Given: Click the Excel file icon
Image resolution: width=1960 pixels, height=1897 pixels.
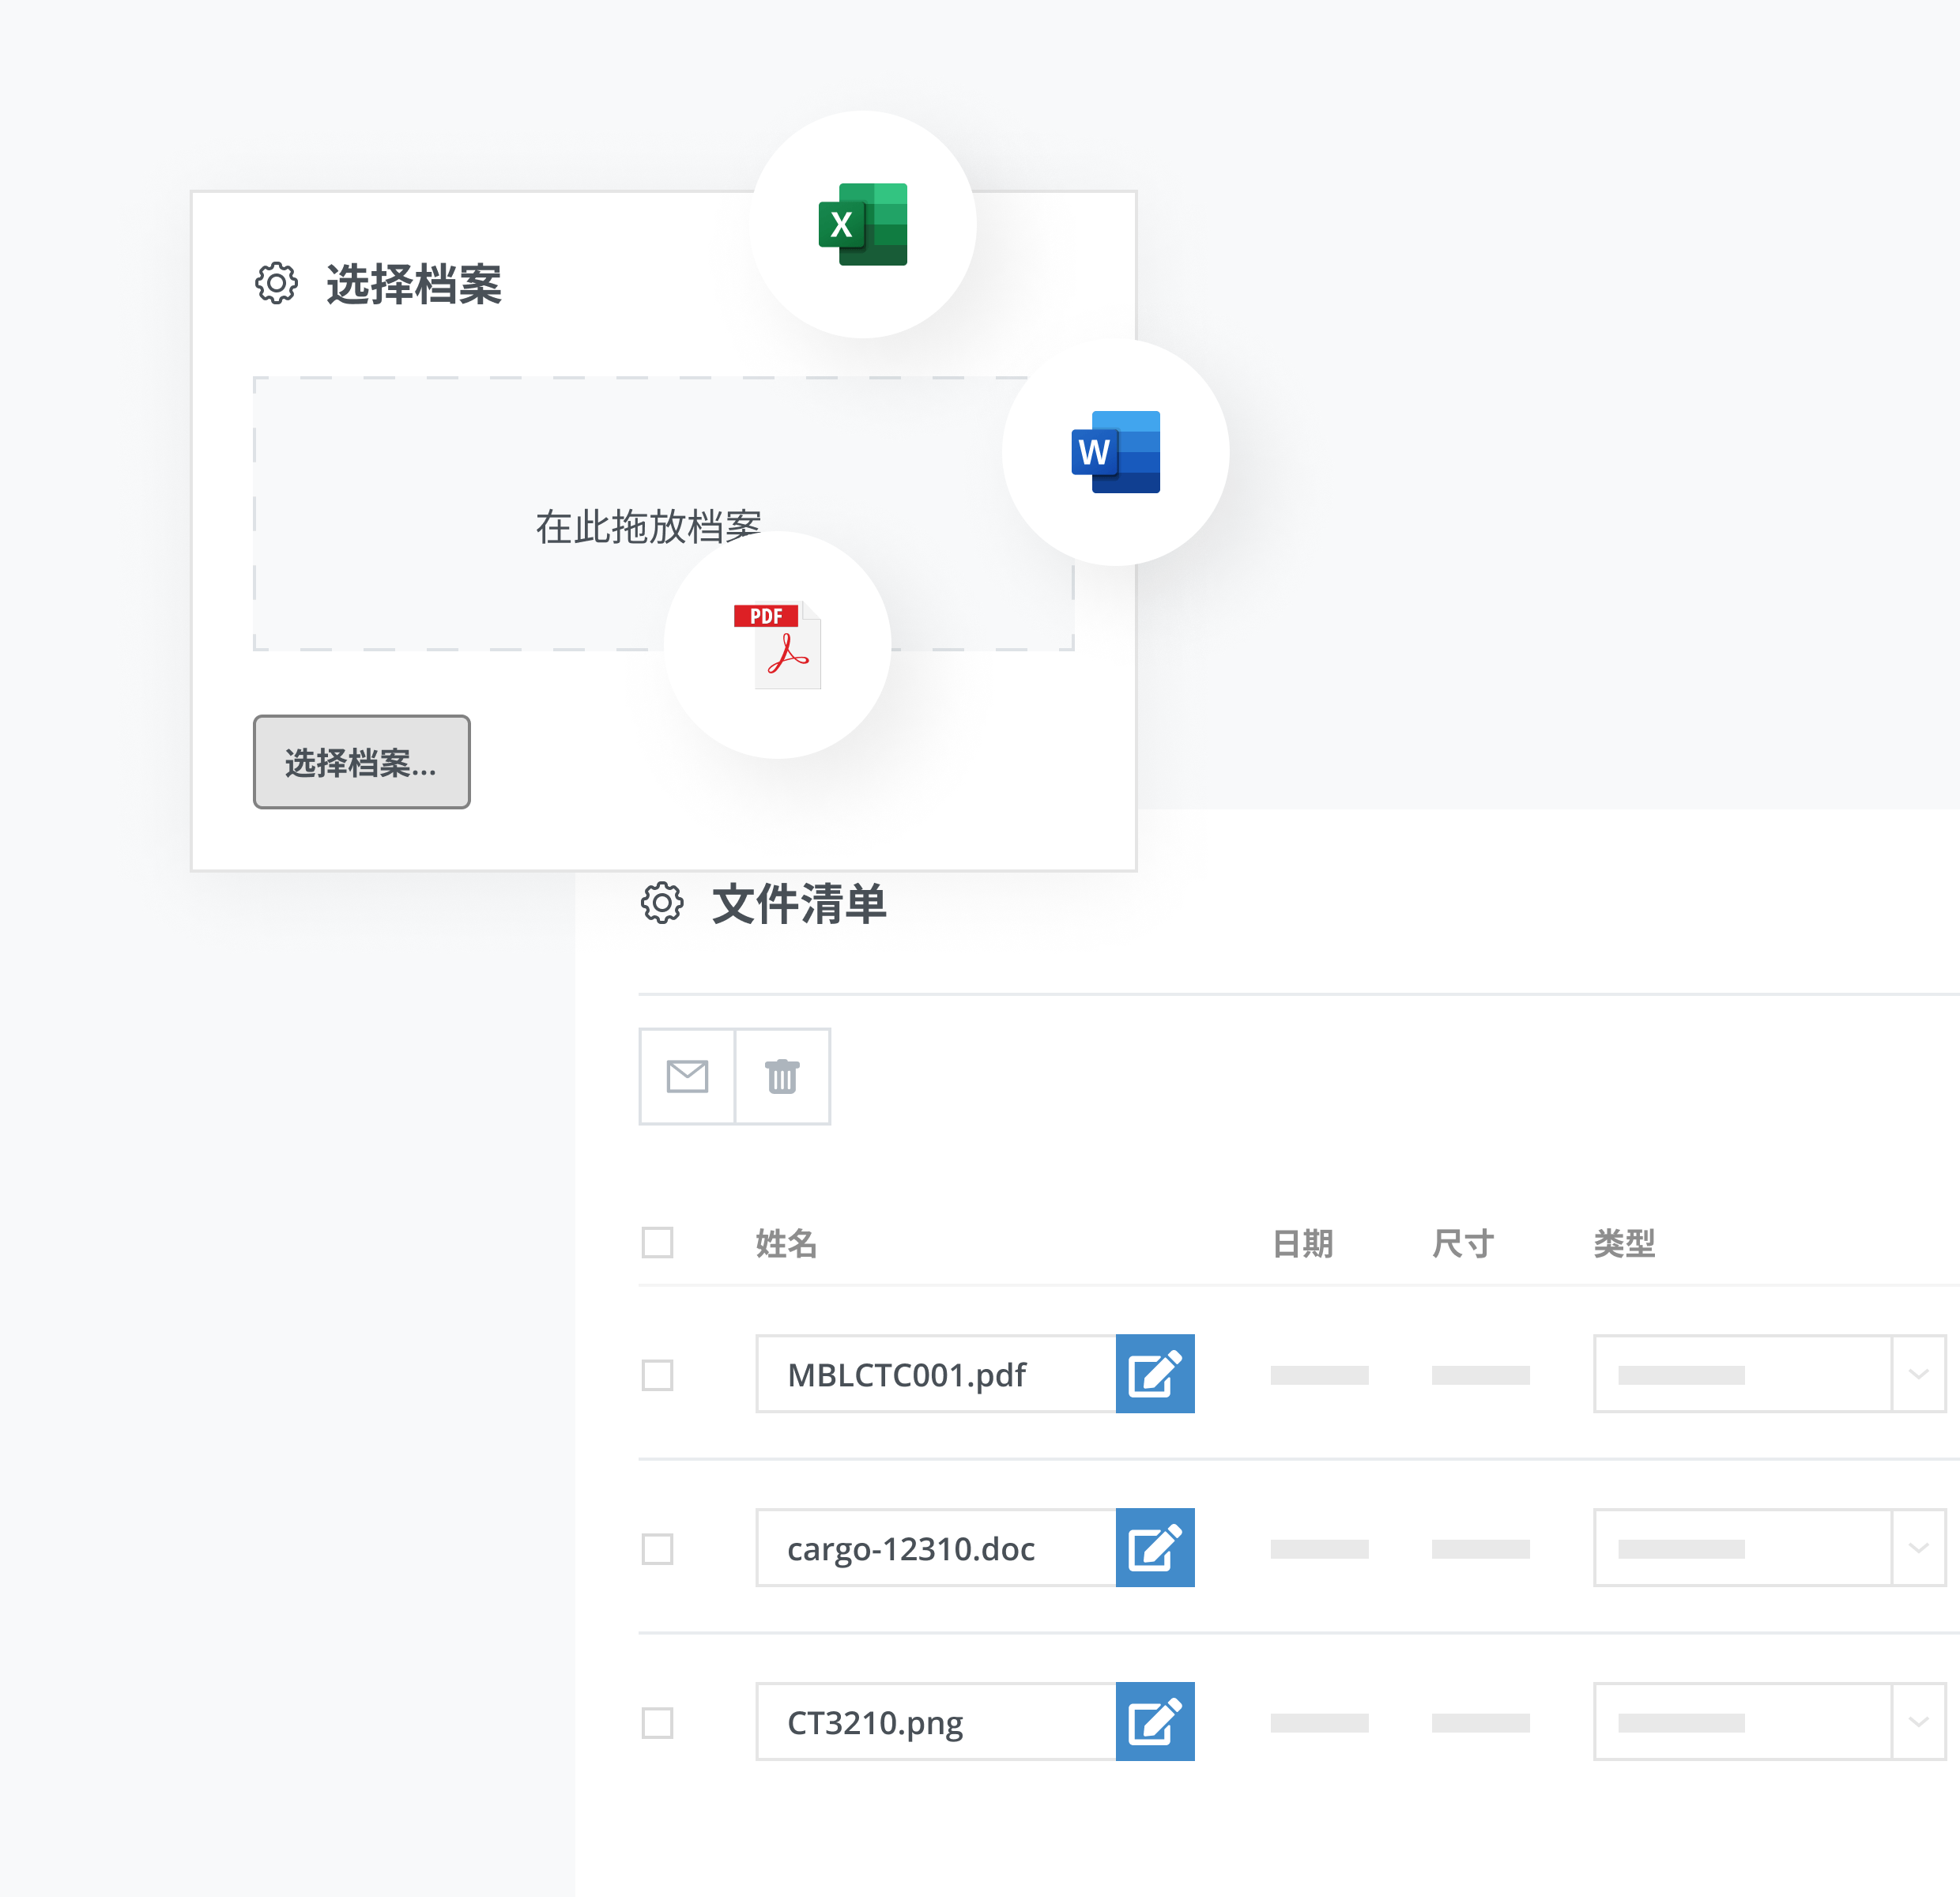Looking at the screenshot, I should 863,224.
